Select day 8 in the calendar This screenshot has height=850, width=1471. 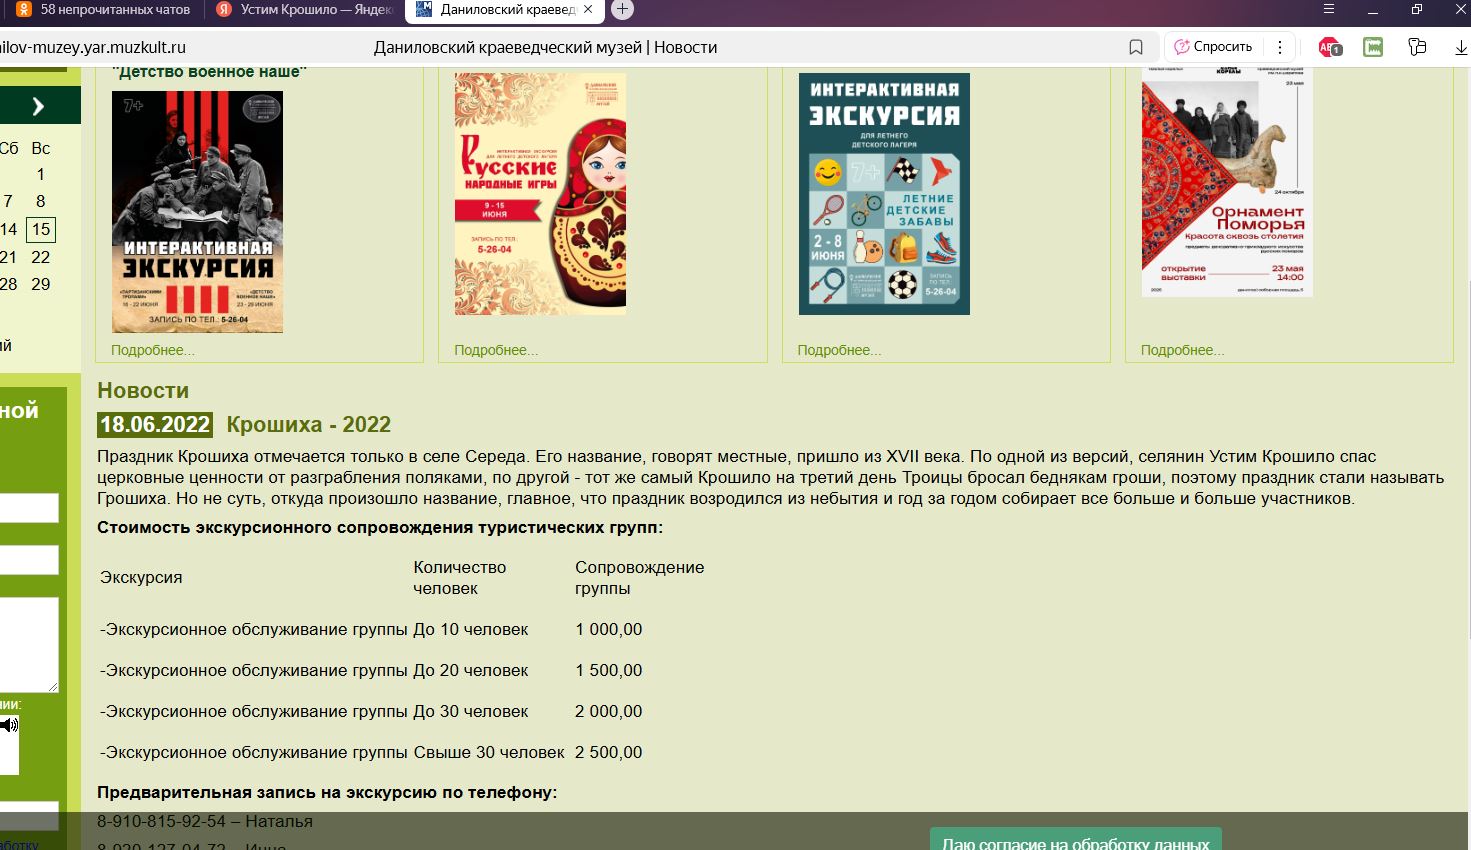(x=40, y=201)
